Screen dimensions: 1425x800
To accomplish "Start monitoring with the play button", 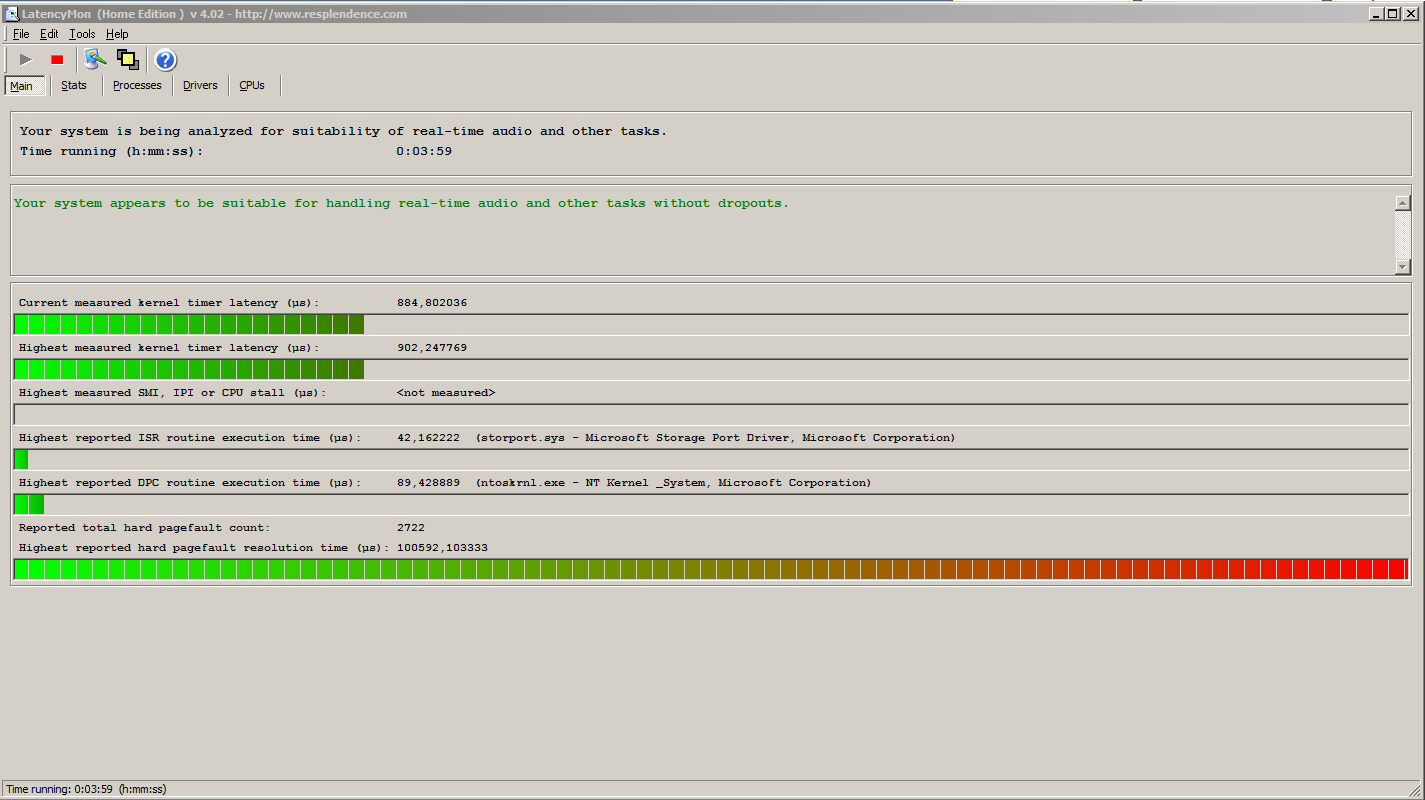I will pos(26,60).
